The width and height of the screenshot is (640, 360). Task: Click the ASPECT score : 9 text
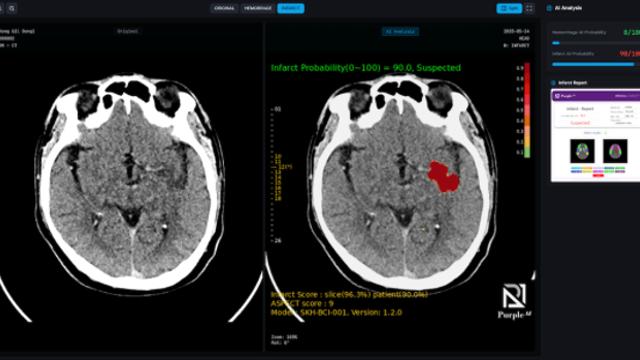302,303
